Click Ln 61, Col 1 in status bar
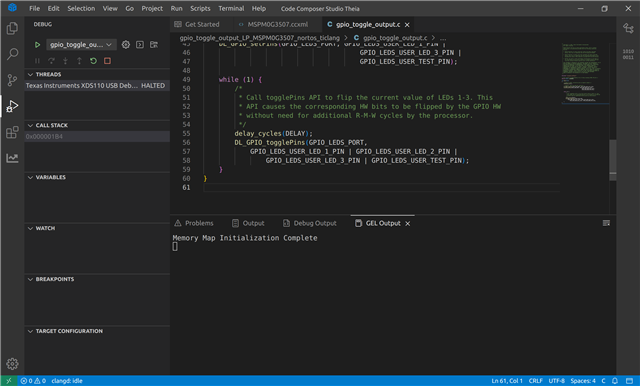This screenshot has height=386, width=640. tap(507, 381)
